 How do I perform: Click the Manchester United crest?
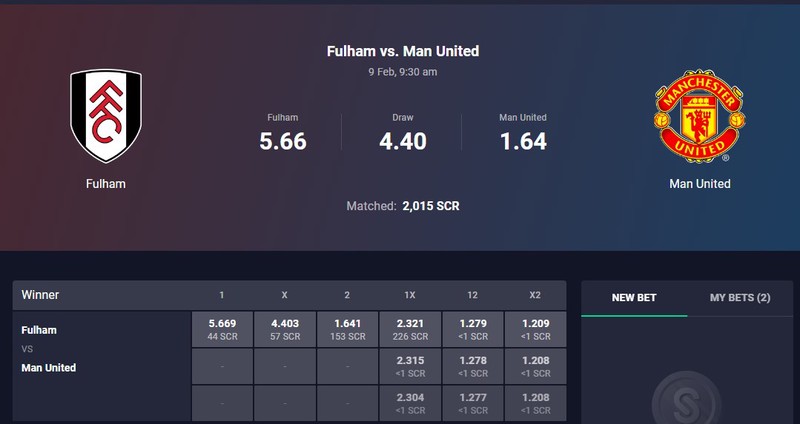coord(699,116)
